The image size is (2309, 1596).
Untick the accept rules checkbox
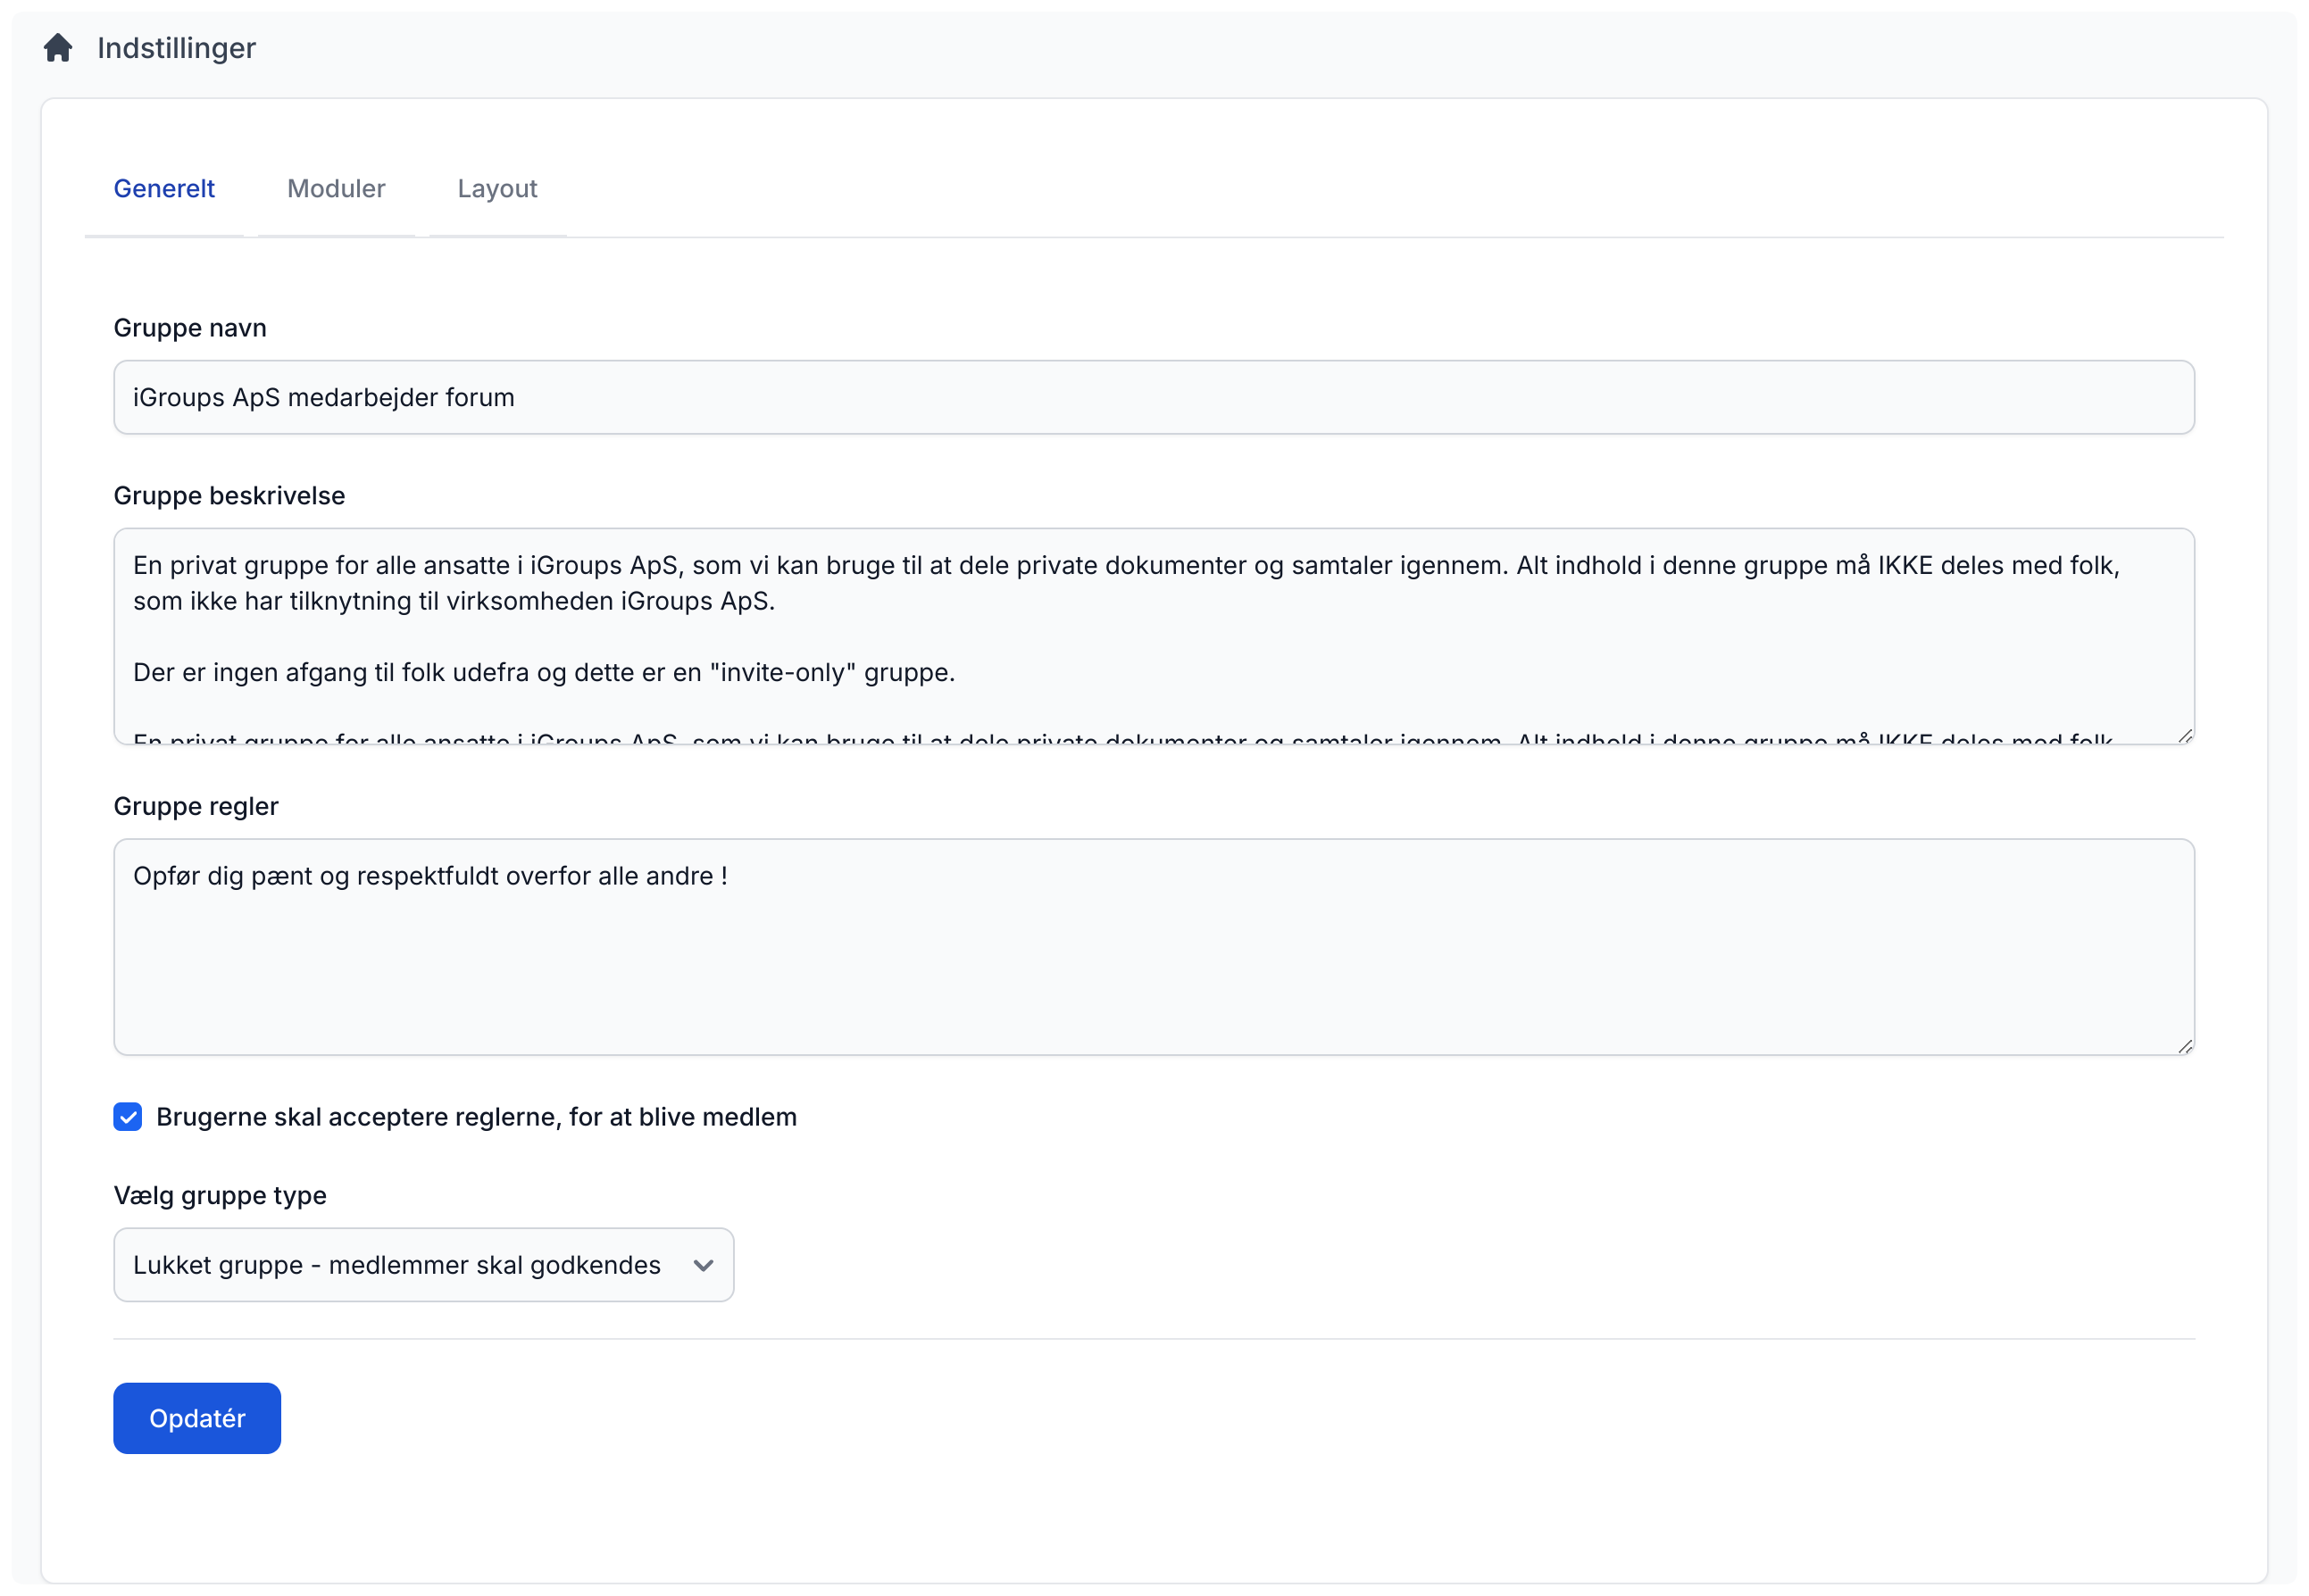click(x=128, y=1117)
